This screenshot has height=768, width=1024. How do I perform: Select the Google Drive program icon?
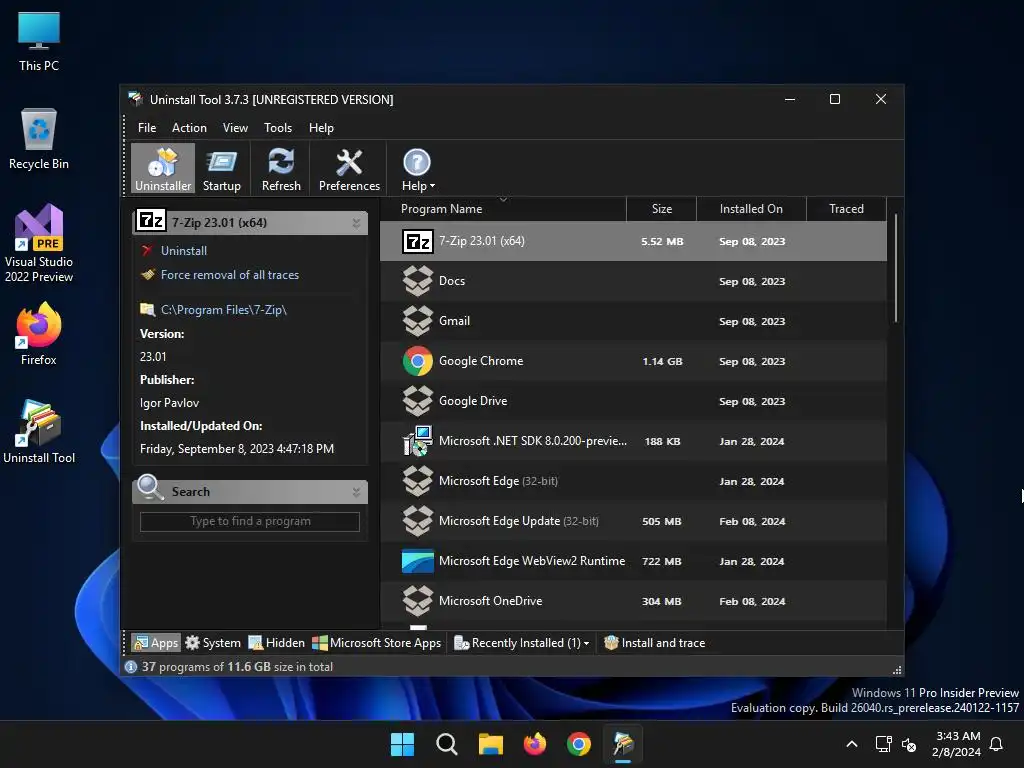tap(417, 401)
